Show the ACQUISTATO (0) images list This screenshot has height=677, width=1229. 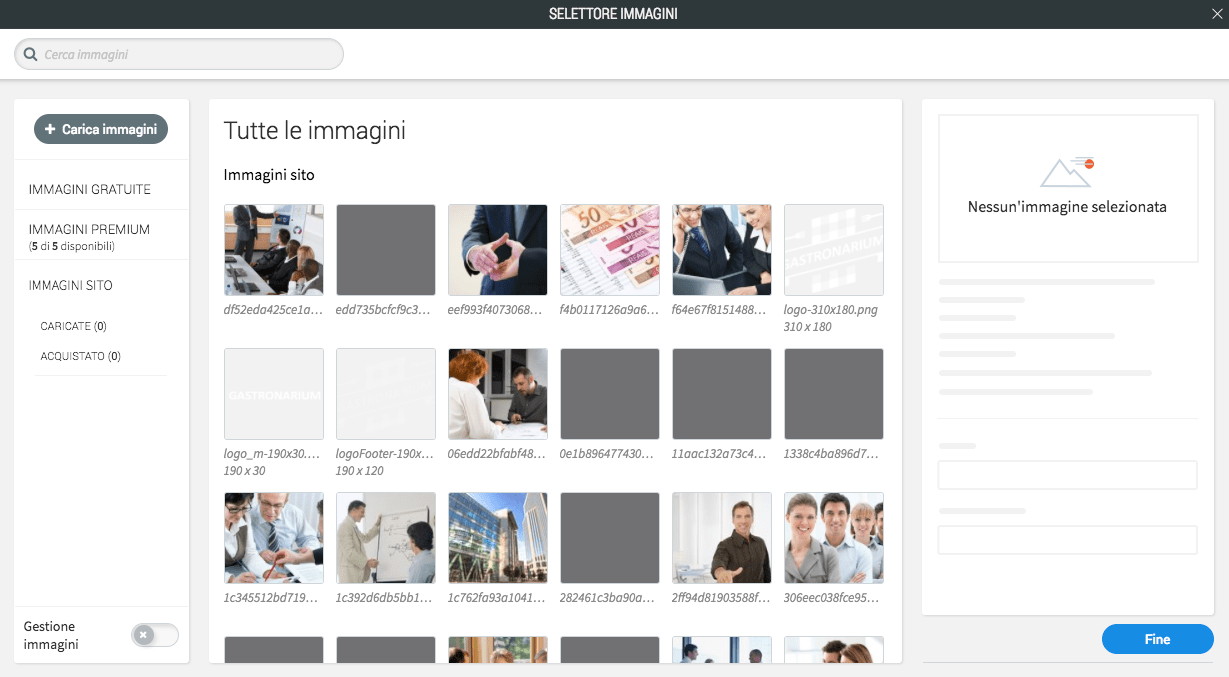coord(81,356)
